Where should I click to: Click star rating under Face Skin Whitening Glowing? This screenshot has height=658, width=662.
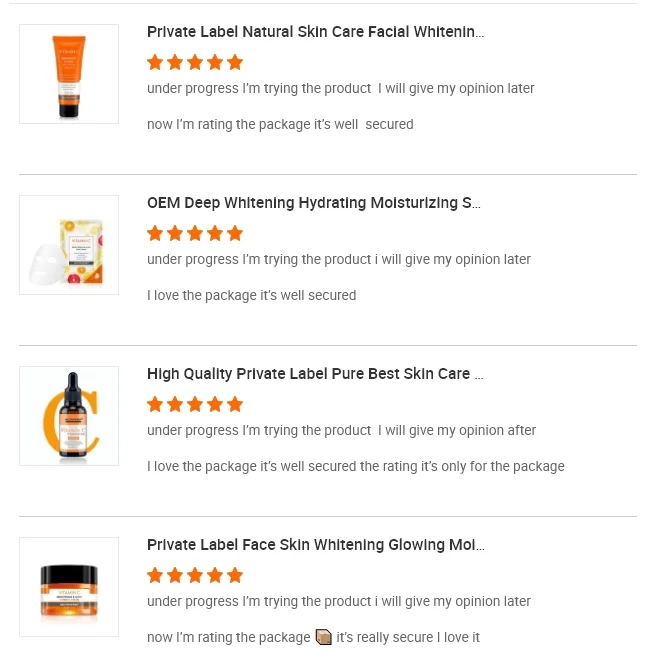click(195, 575)
